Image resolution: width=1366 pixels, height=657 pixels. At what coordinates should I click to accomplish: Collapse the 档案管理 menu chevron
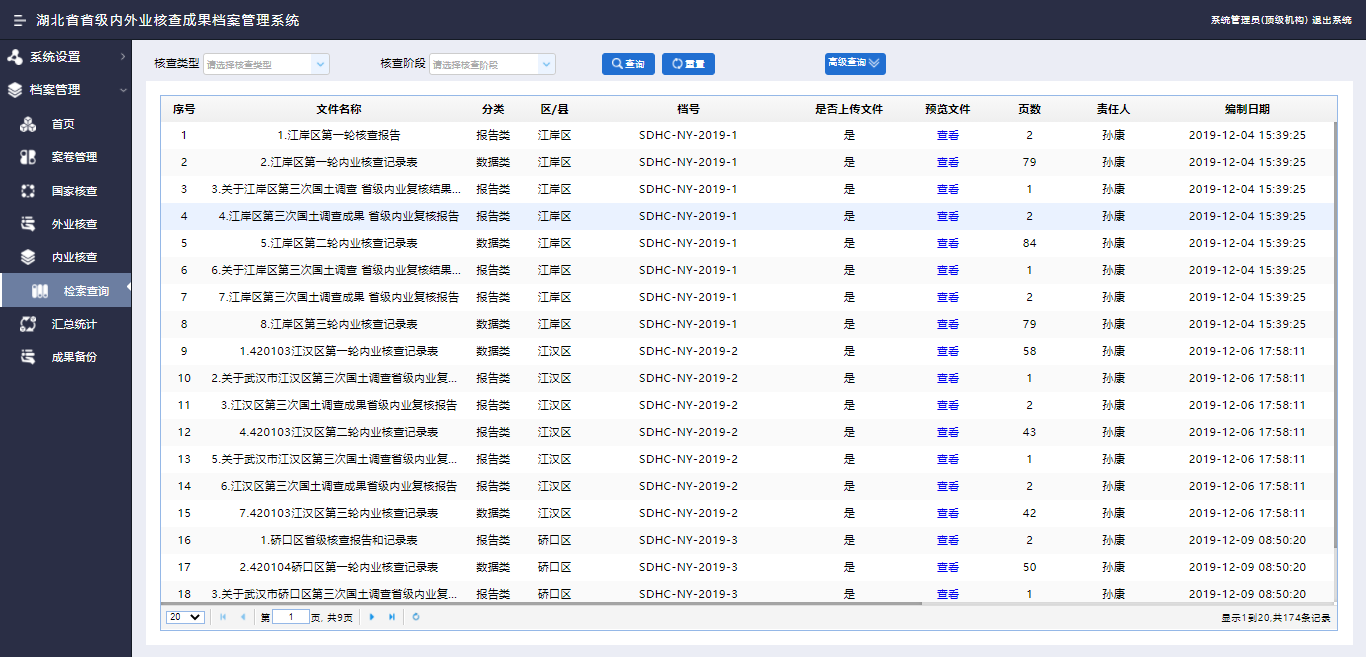point(122,90)
